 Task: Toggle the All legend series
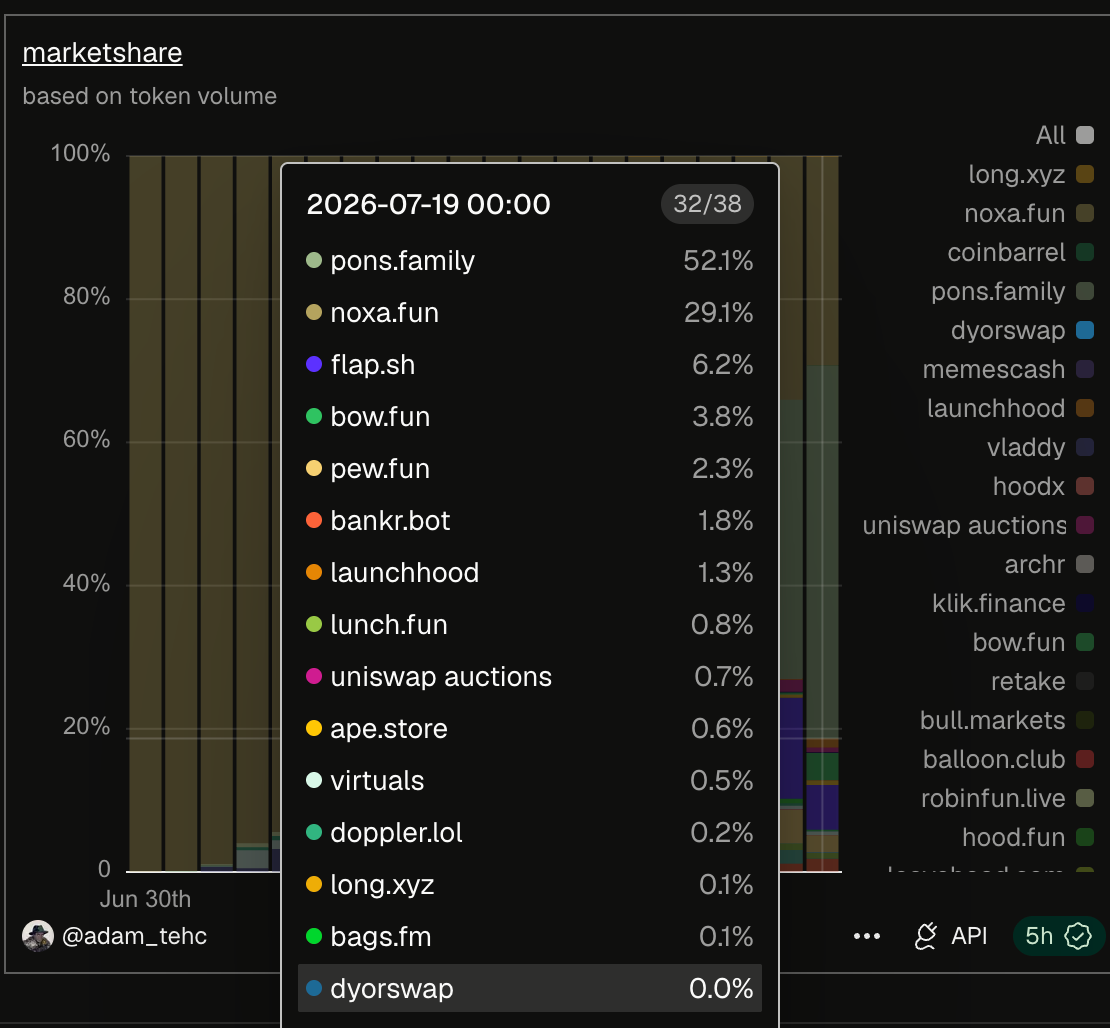(1065, 135)
